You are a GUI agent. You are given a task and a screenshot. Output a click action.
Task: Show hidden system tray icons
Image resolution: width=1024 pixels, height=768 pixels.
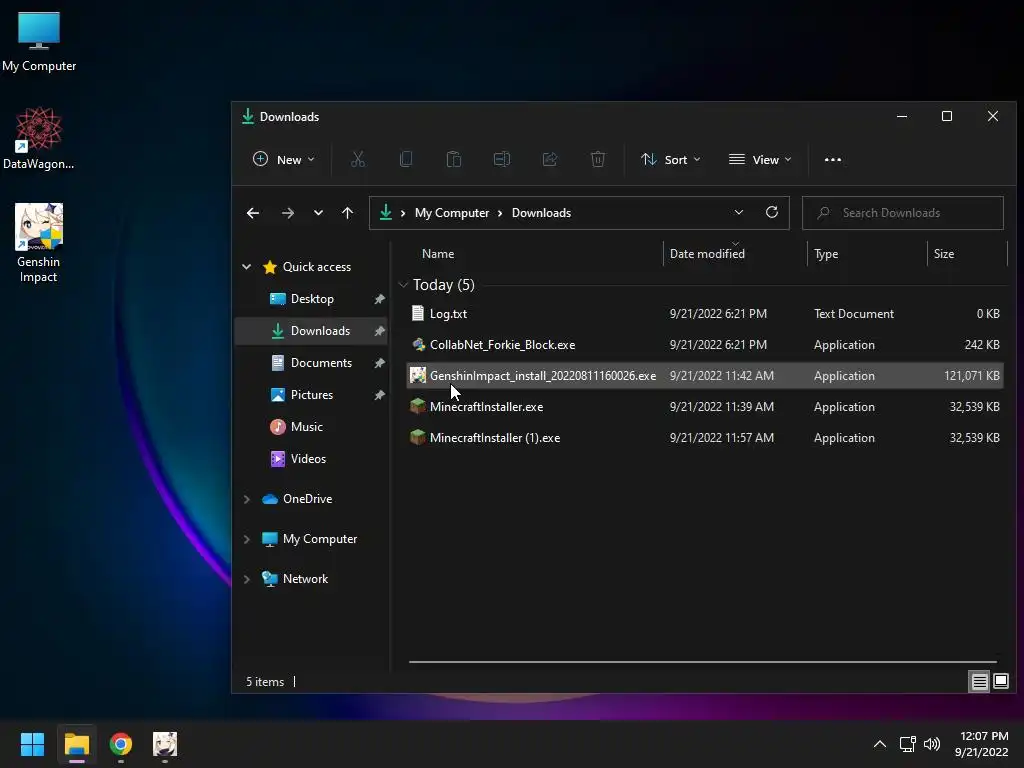pyautogui.click(x=880, y=744)
